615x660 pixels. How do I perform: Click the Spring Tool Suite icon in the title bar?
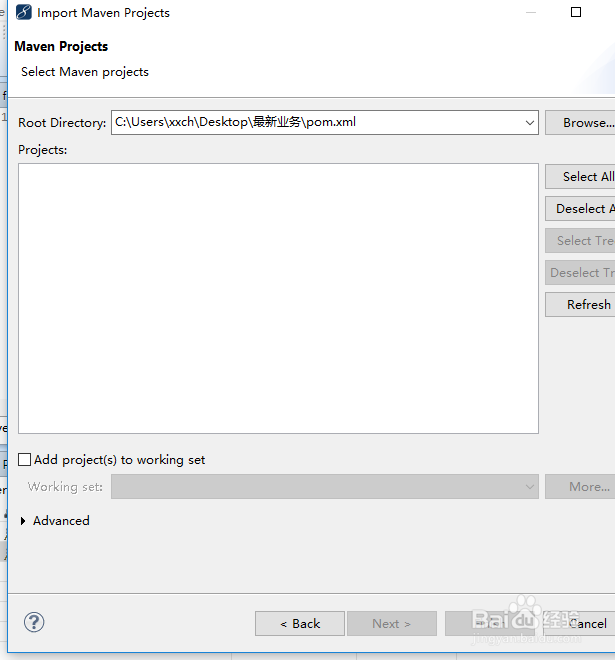click(x=24, y=12)
